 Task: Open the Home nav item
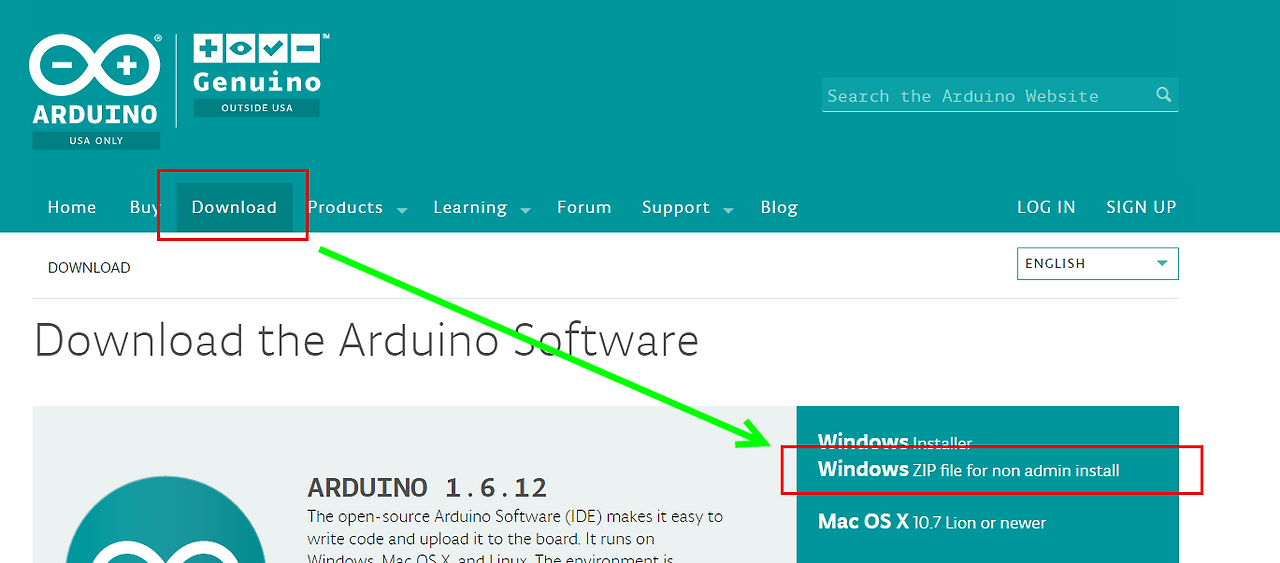[72, 207]
